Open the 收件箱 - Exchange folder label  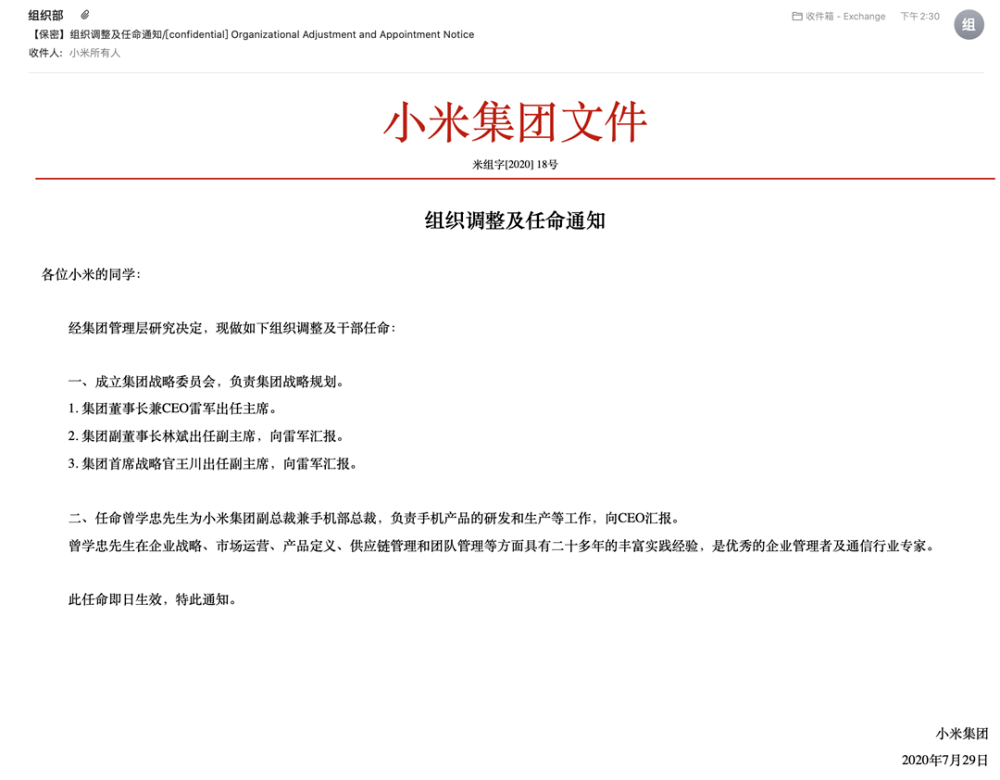pyautogui.click(x=845, y=16)
